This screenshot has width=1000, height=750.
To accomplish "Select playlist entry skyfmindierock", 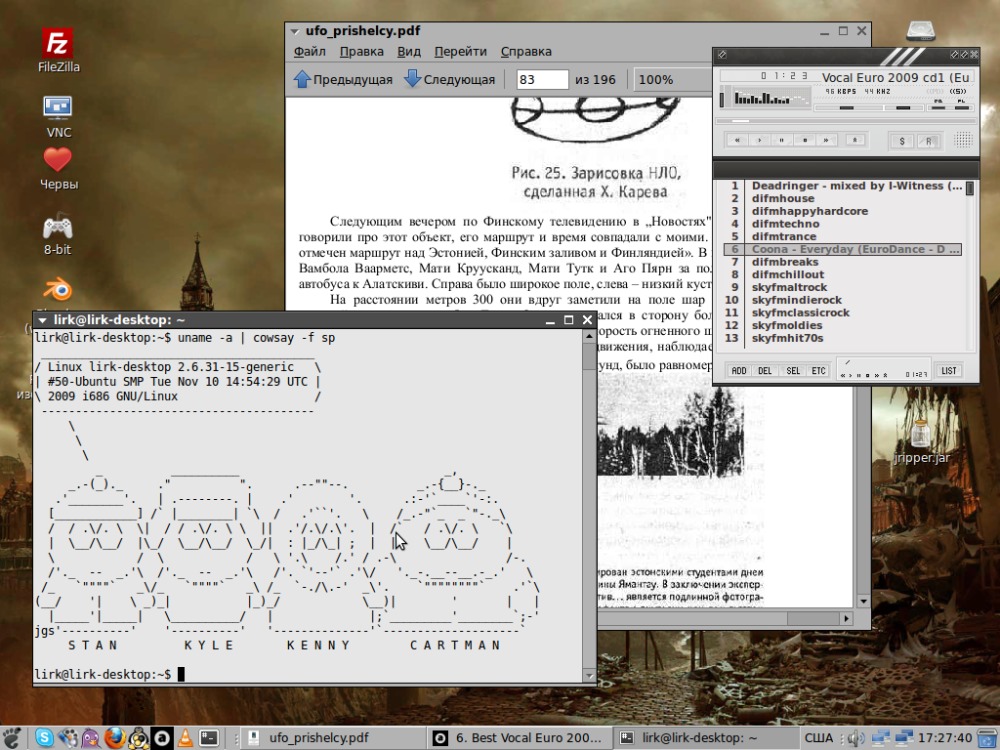I will 842,300.
